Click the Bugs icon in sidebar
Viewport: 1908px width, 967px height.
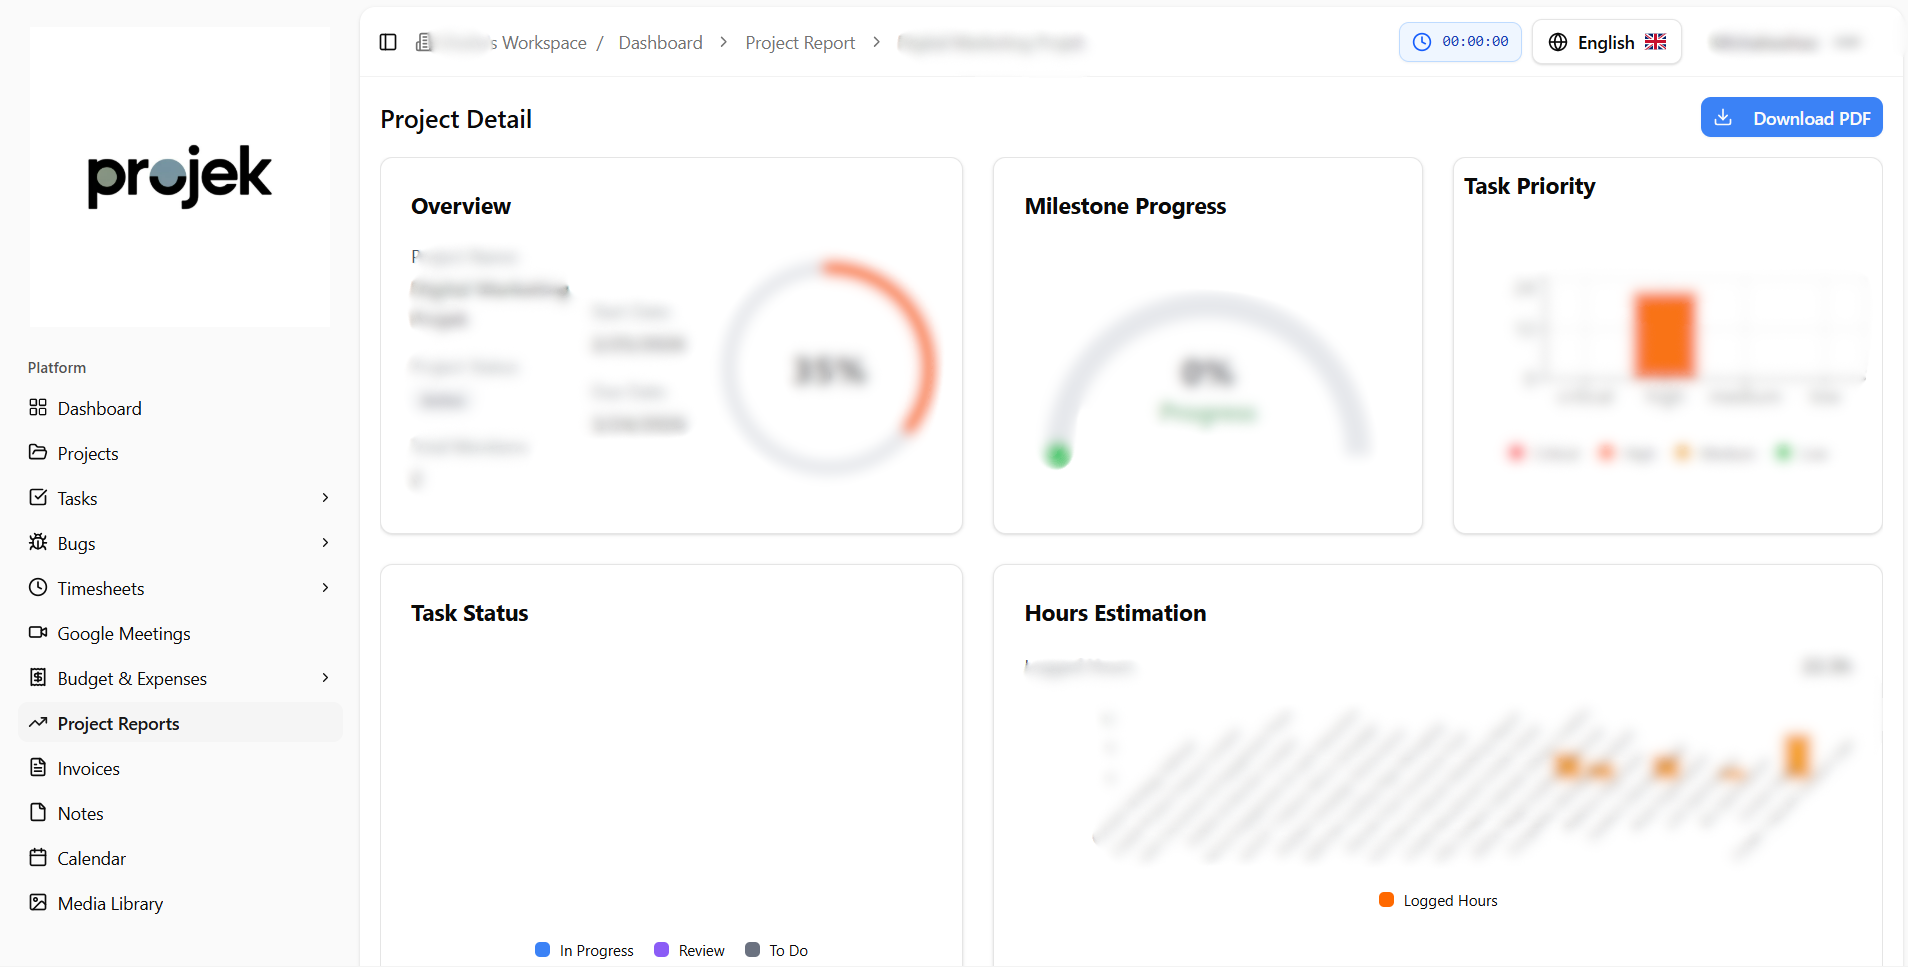(x=38, y=543)
